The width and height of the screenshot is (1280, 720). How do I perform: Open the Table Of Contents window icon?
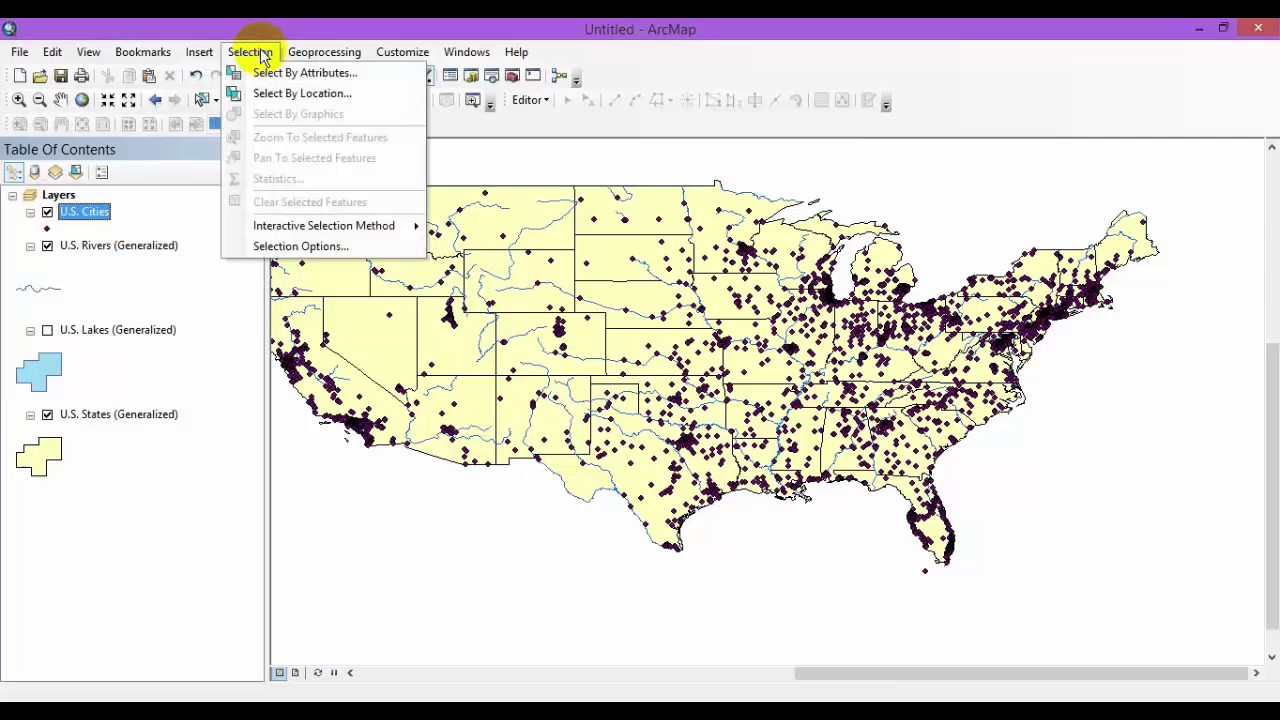(x=450, y=76)
